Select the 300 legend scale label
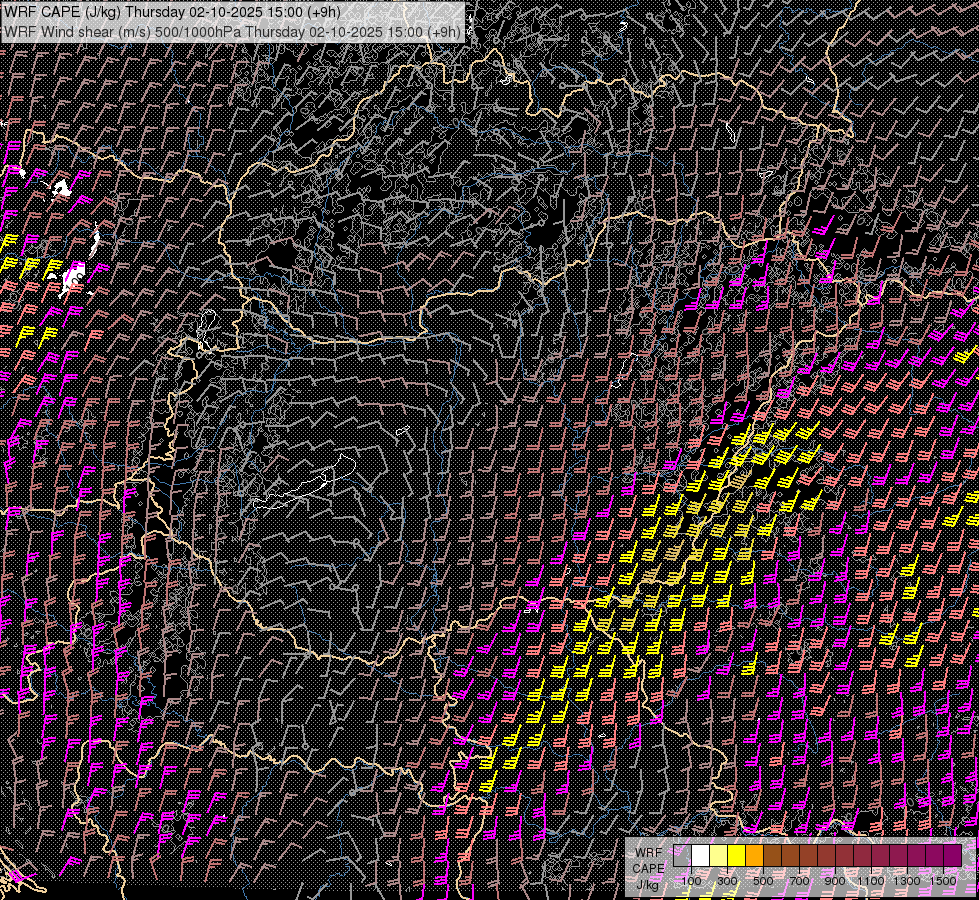 pyautogui.click(x=727, y=881)
